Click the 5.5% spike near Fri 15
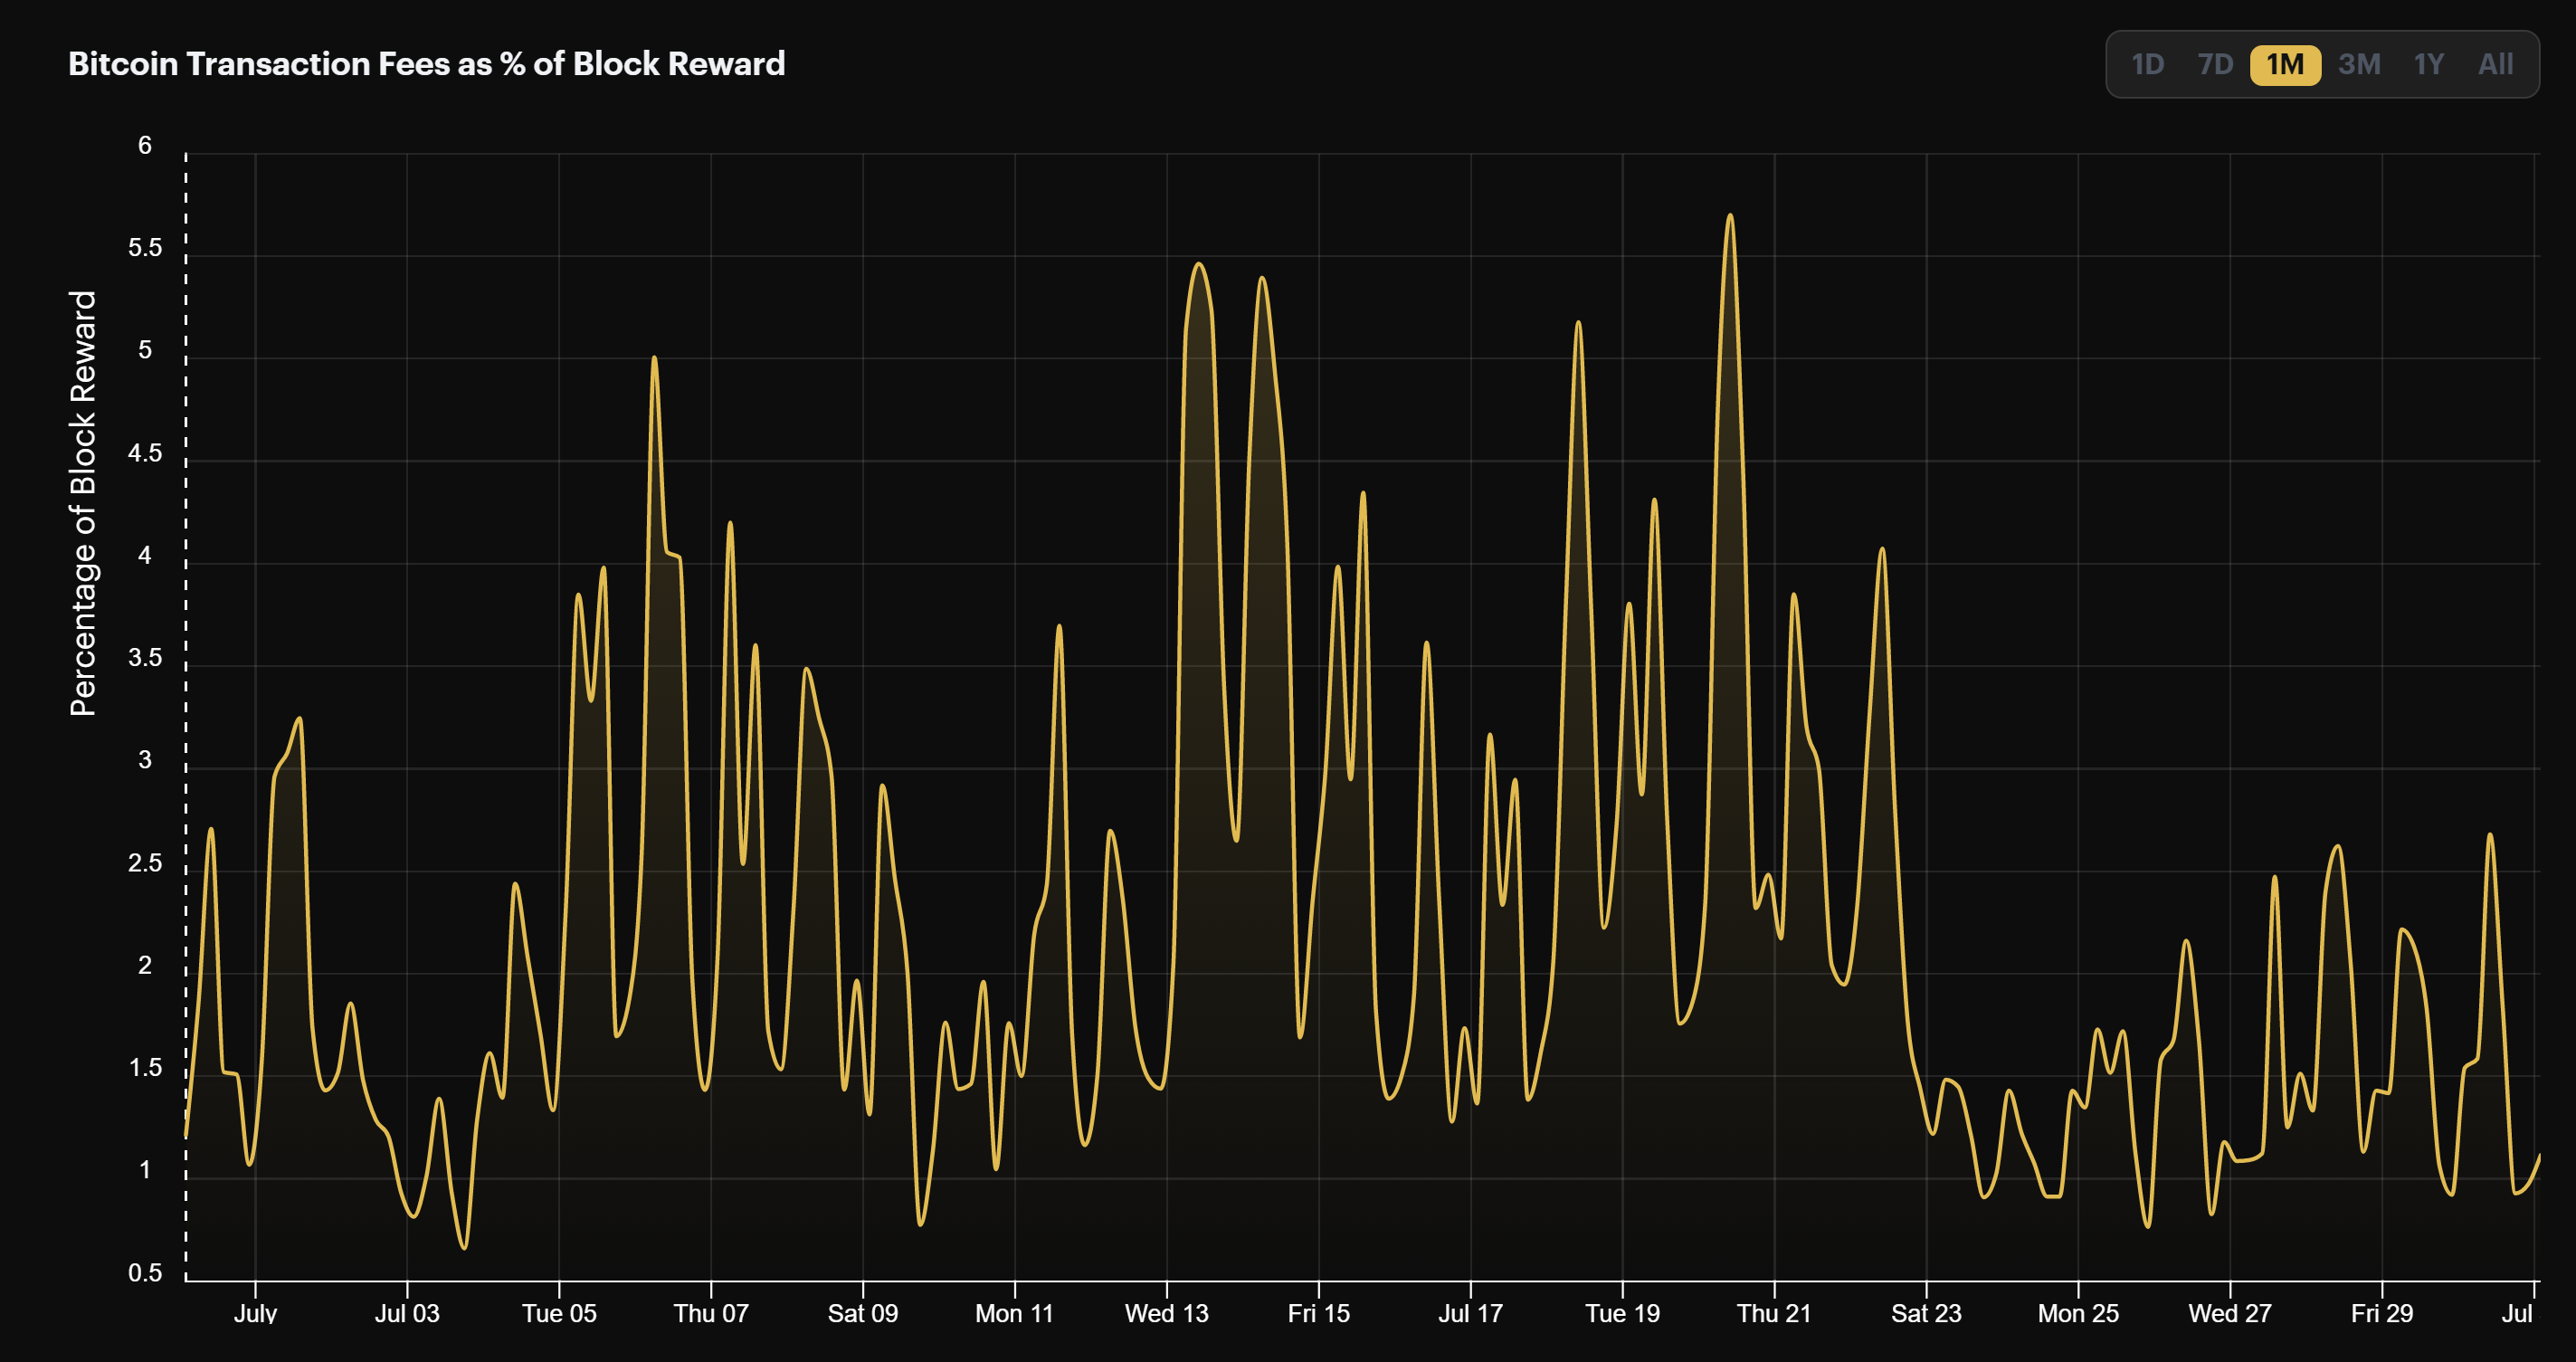Viewport: 2576px width, 1362px height. 1263,277
